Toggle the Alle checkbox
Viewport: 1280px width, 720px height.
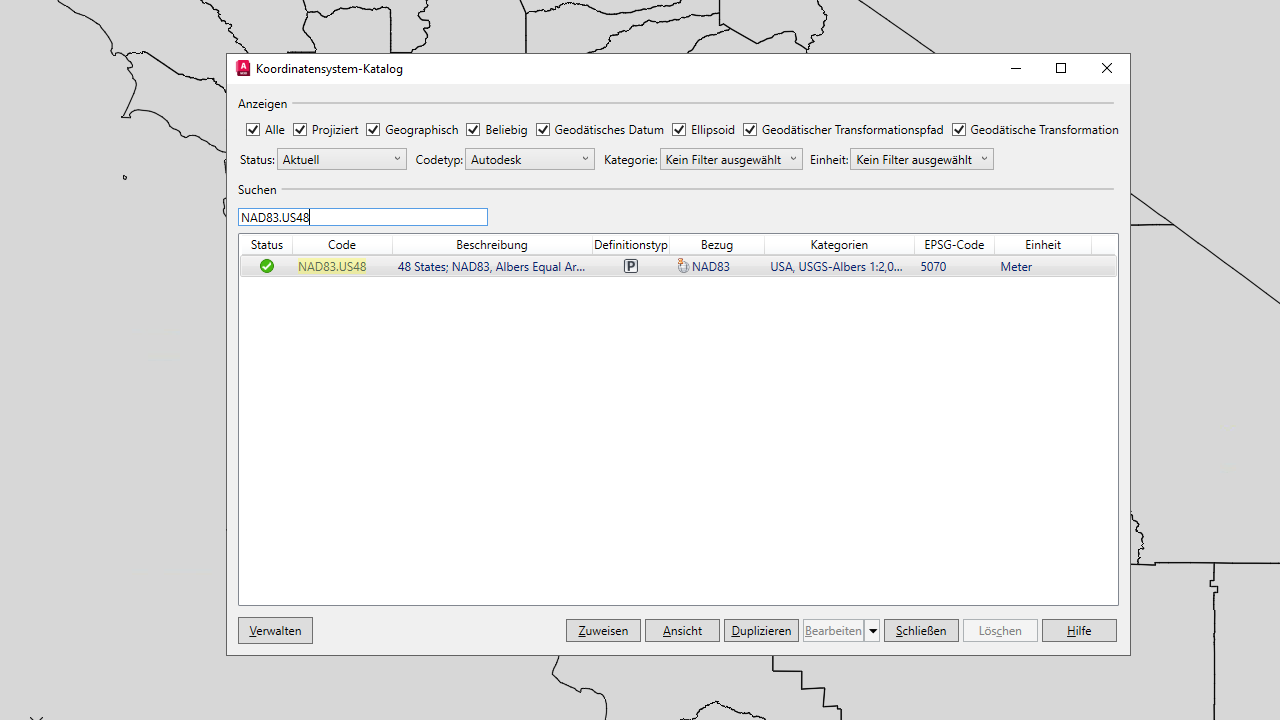tap(253, 130)
